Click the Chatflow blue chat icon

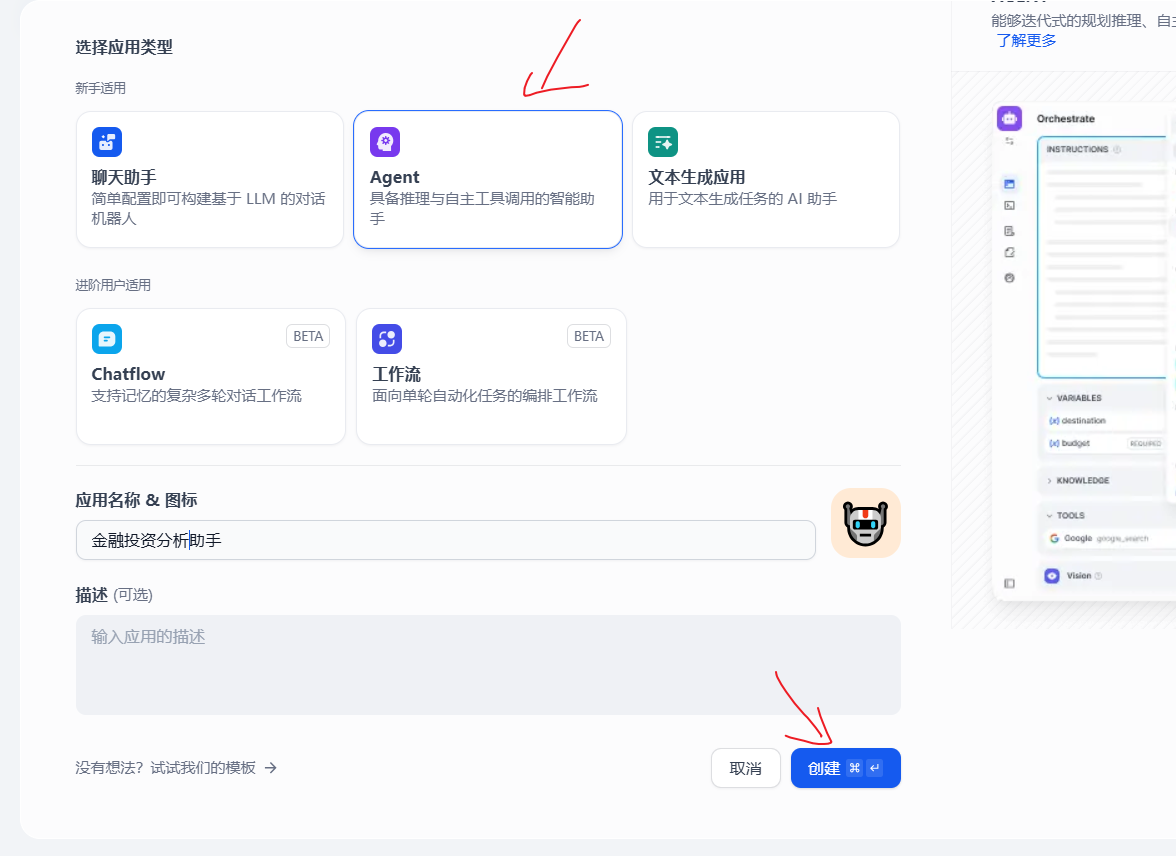point(107,339)
